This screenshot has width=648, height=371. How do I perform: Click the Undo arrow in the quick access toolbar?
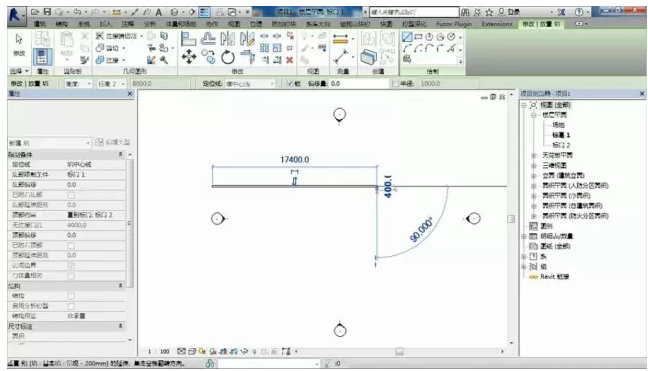tap(77, 12)
